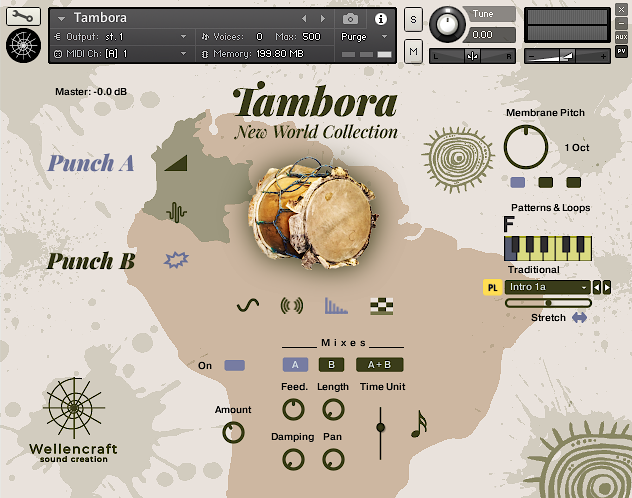Solo the instrument with S button
Viewport: 632px width, 498px height.
click(413, 19)
